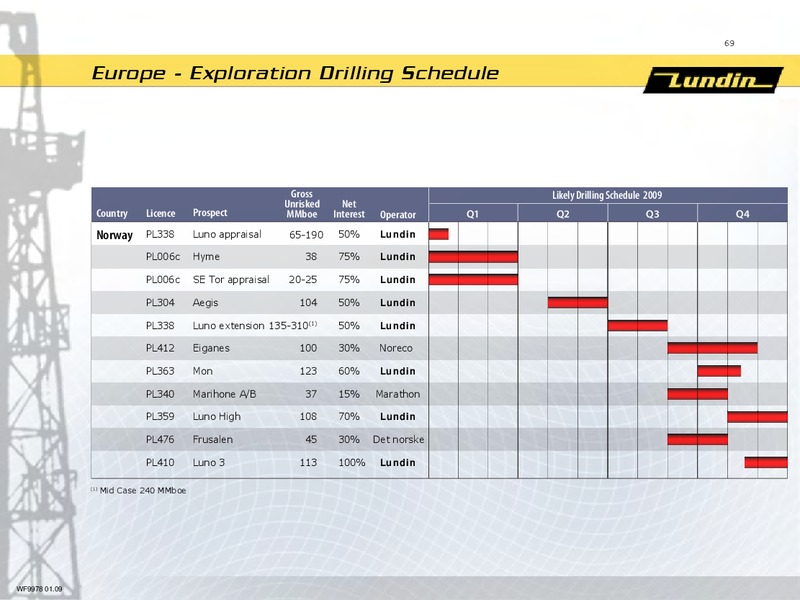
Task: Select the 'Luno extension' prospect cell
Action: [228, 326]
